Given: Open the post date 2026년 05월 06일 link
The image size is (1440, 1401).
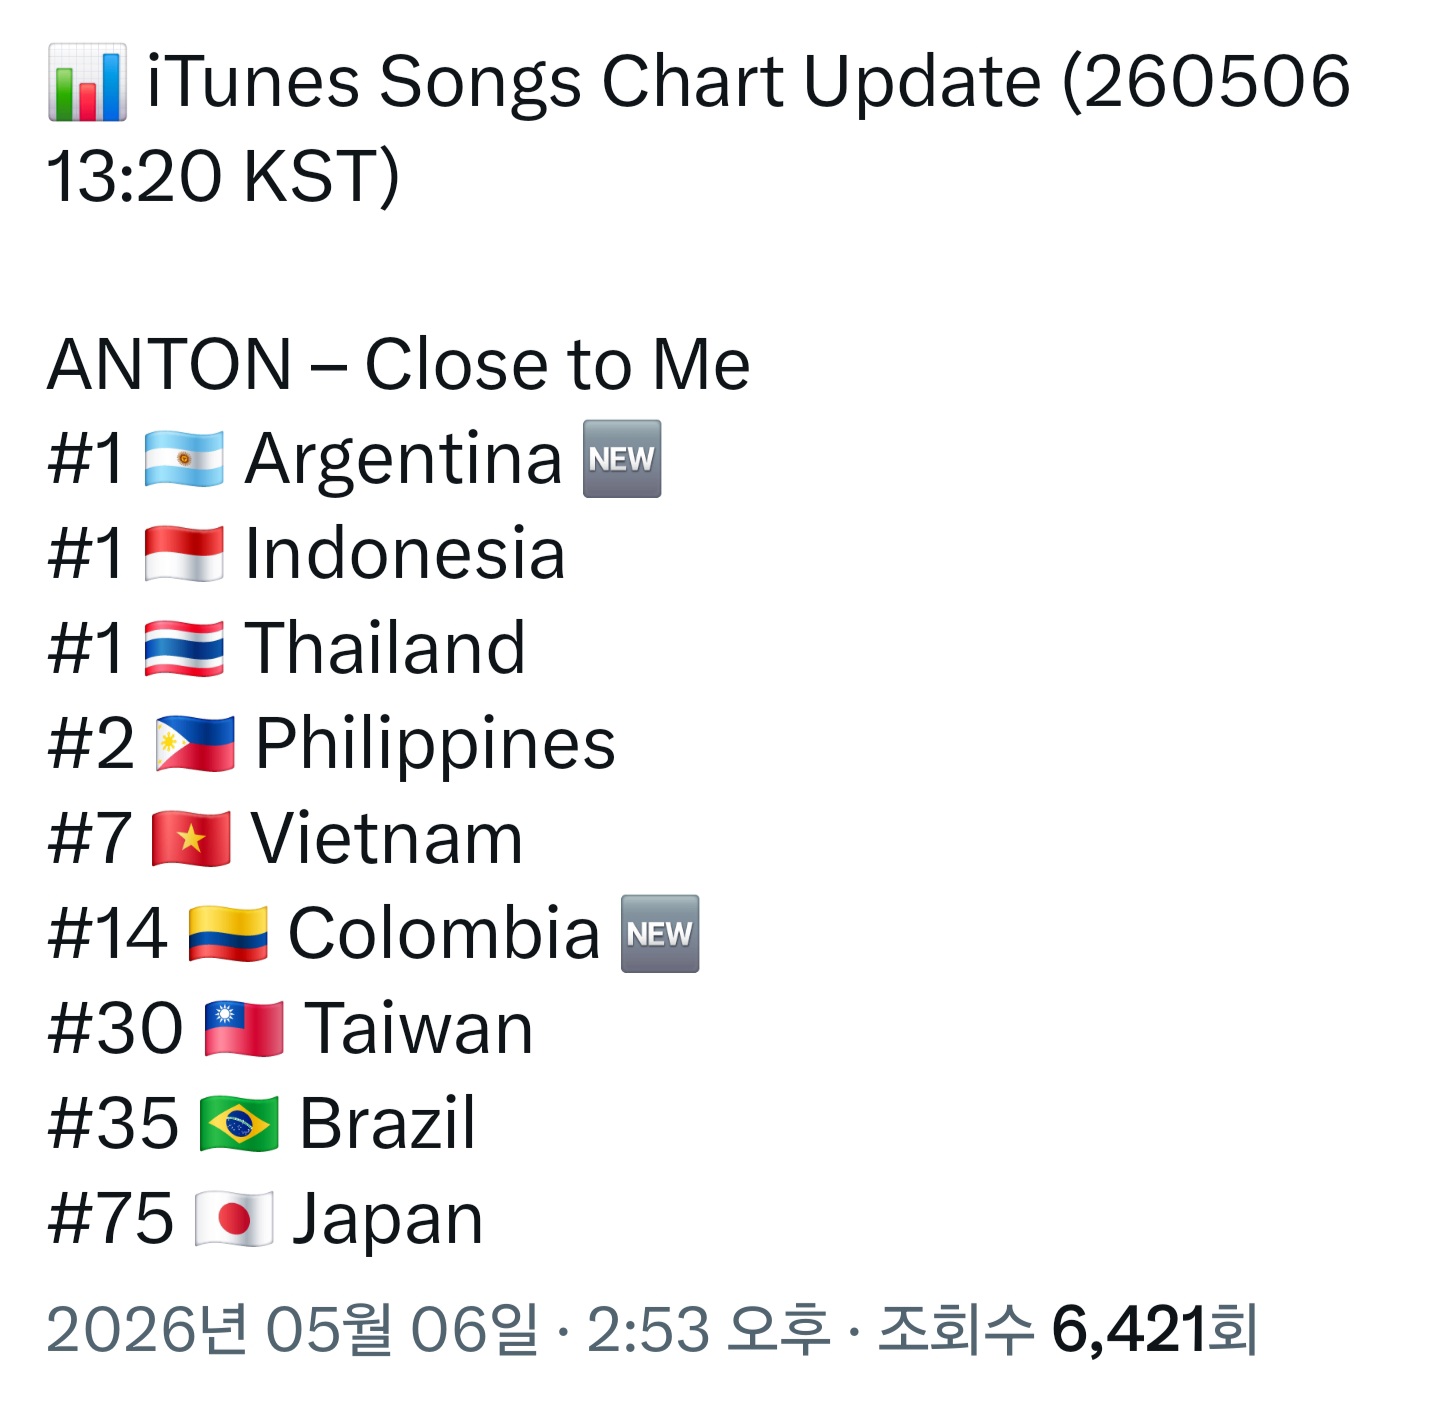Looking at the screenshot, I should (x=292, y=1330).
